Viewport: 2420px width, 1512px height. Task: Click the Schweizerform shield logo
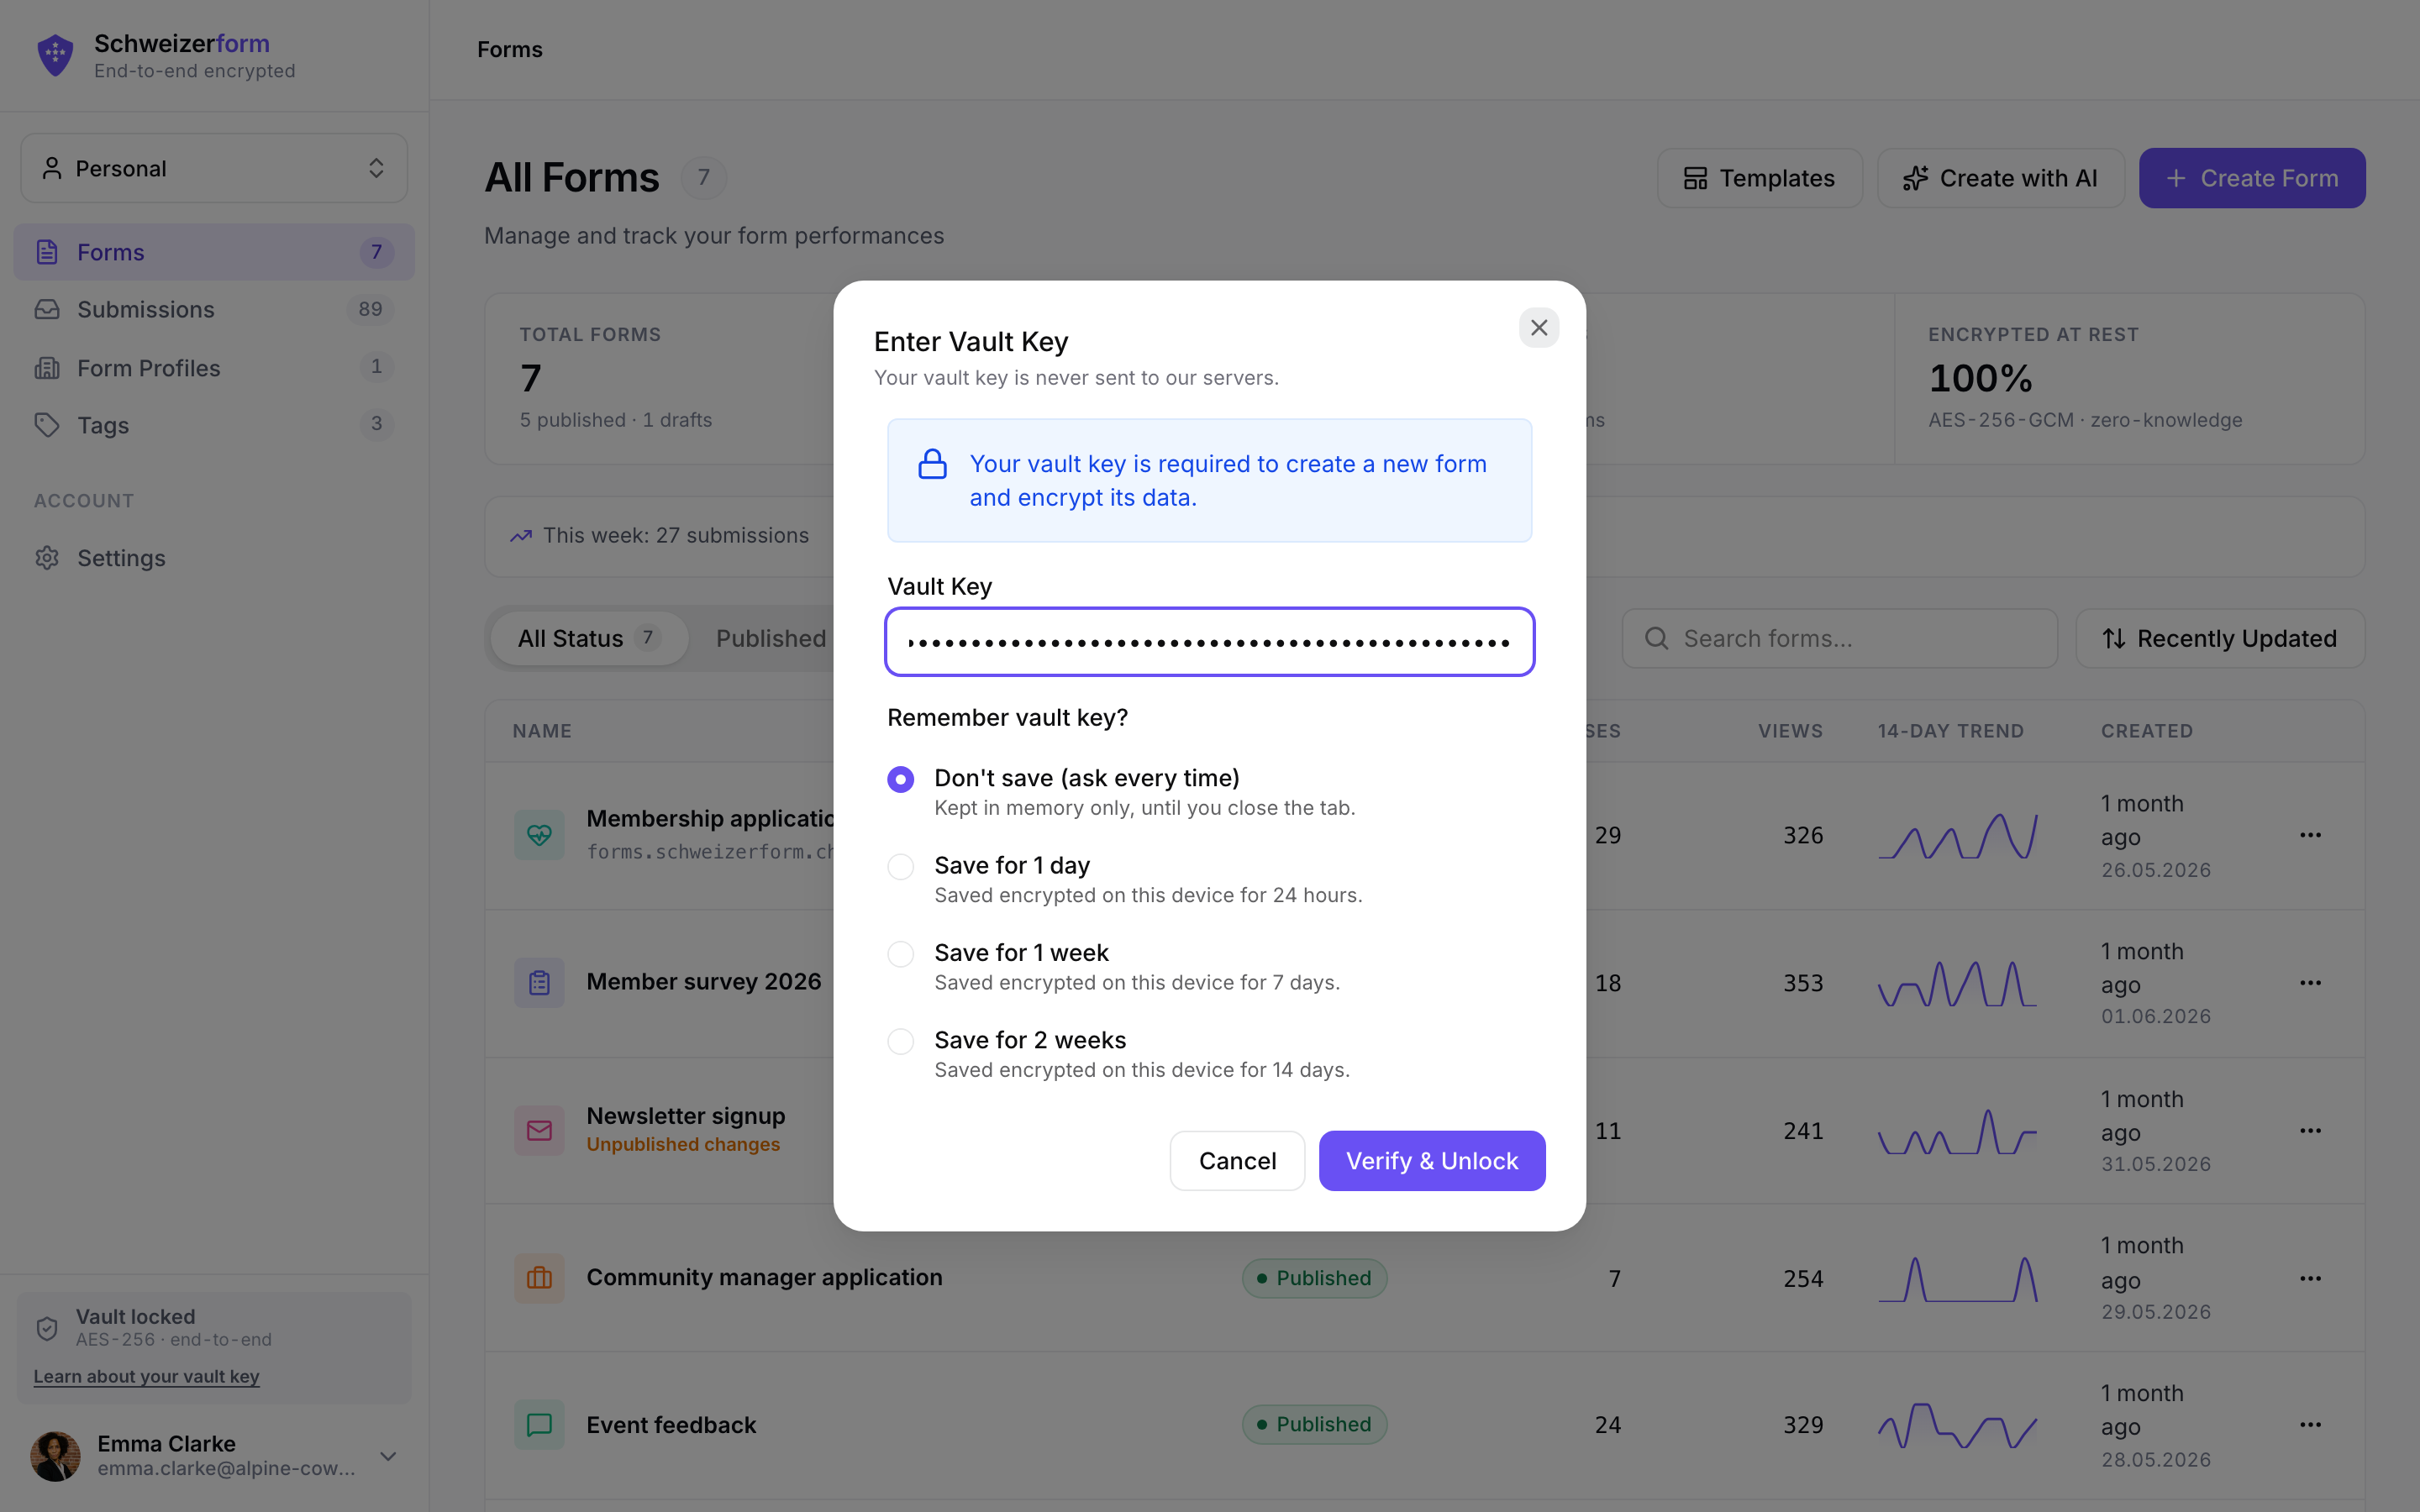click(x=55, y=55)
